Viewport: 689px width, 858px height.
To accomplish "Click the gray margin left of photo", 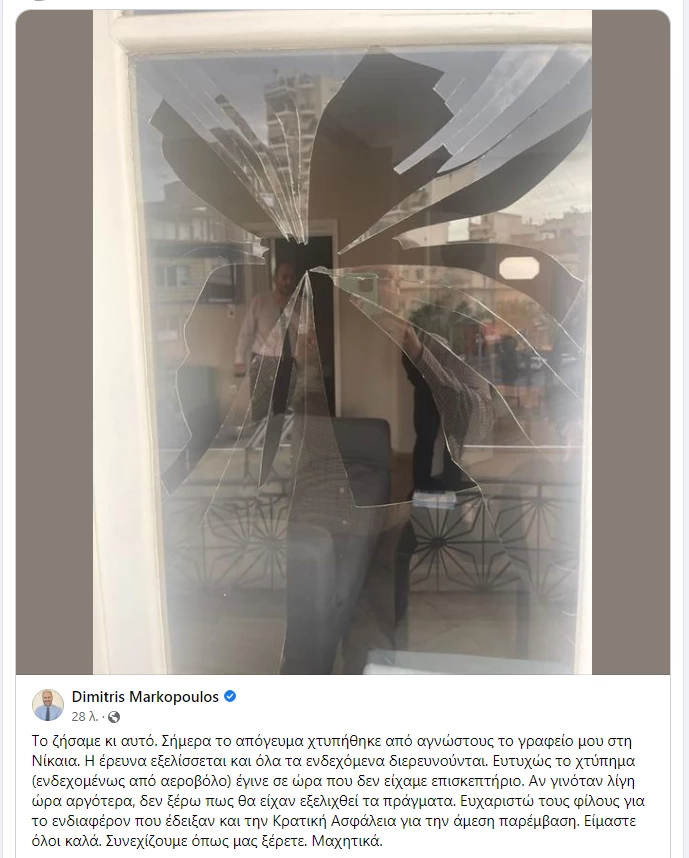I will (x=54, y=343).
